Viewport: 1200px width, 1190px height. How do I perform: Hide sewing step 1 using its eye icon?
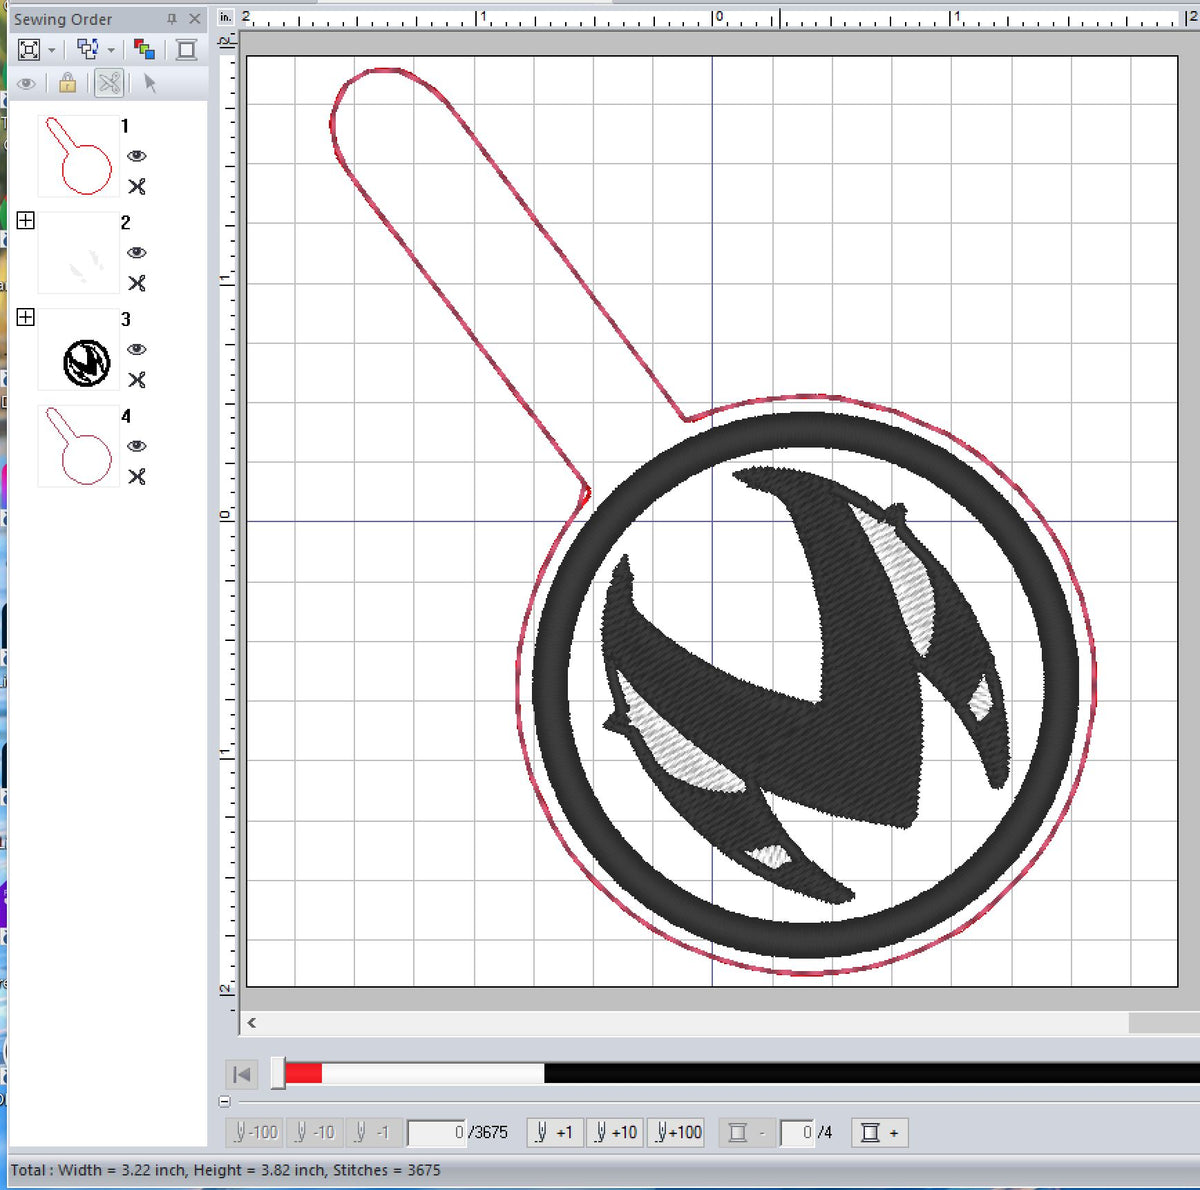[x=137, y=156]
